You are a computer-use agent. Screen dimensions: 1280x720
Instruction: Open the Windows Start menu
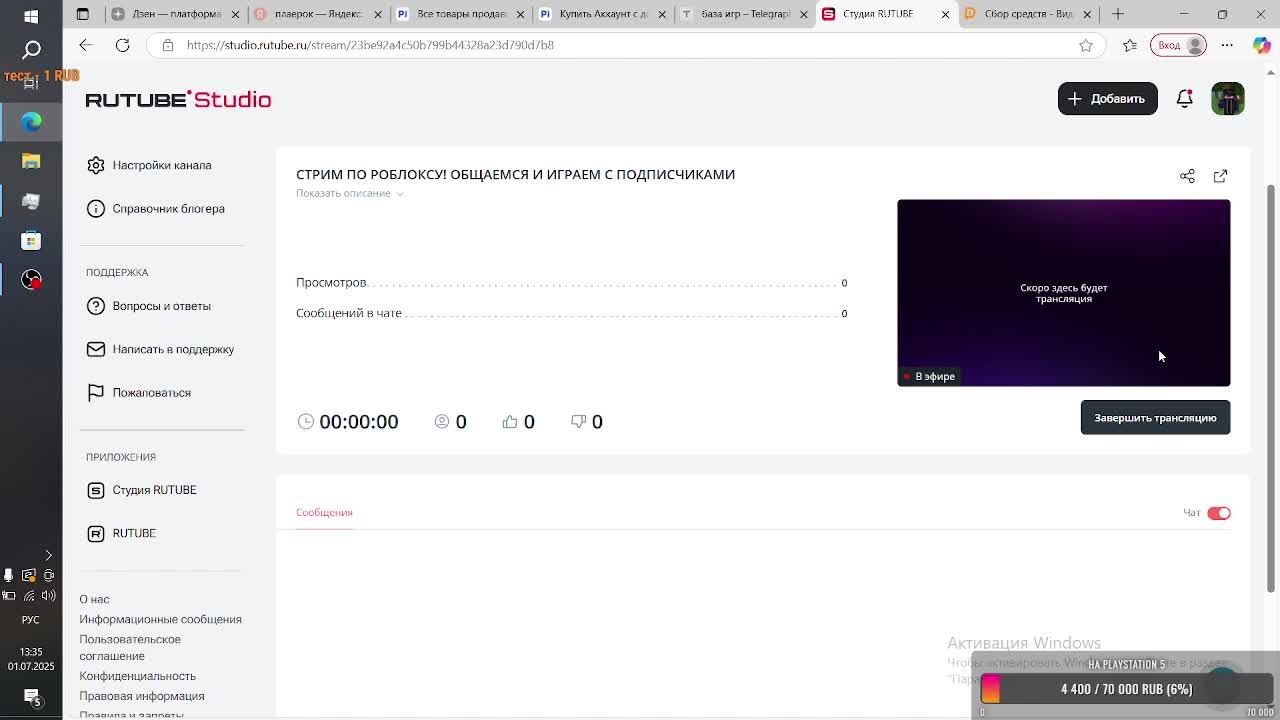coord(31,16)
